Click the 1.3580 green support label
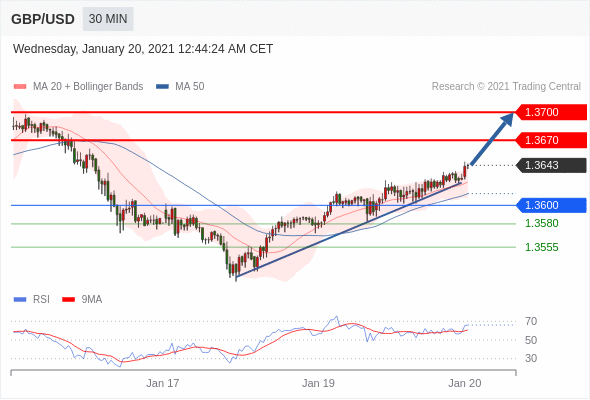The width and height of the screenshot is (590, 400). pos(541,224)
